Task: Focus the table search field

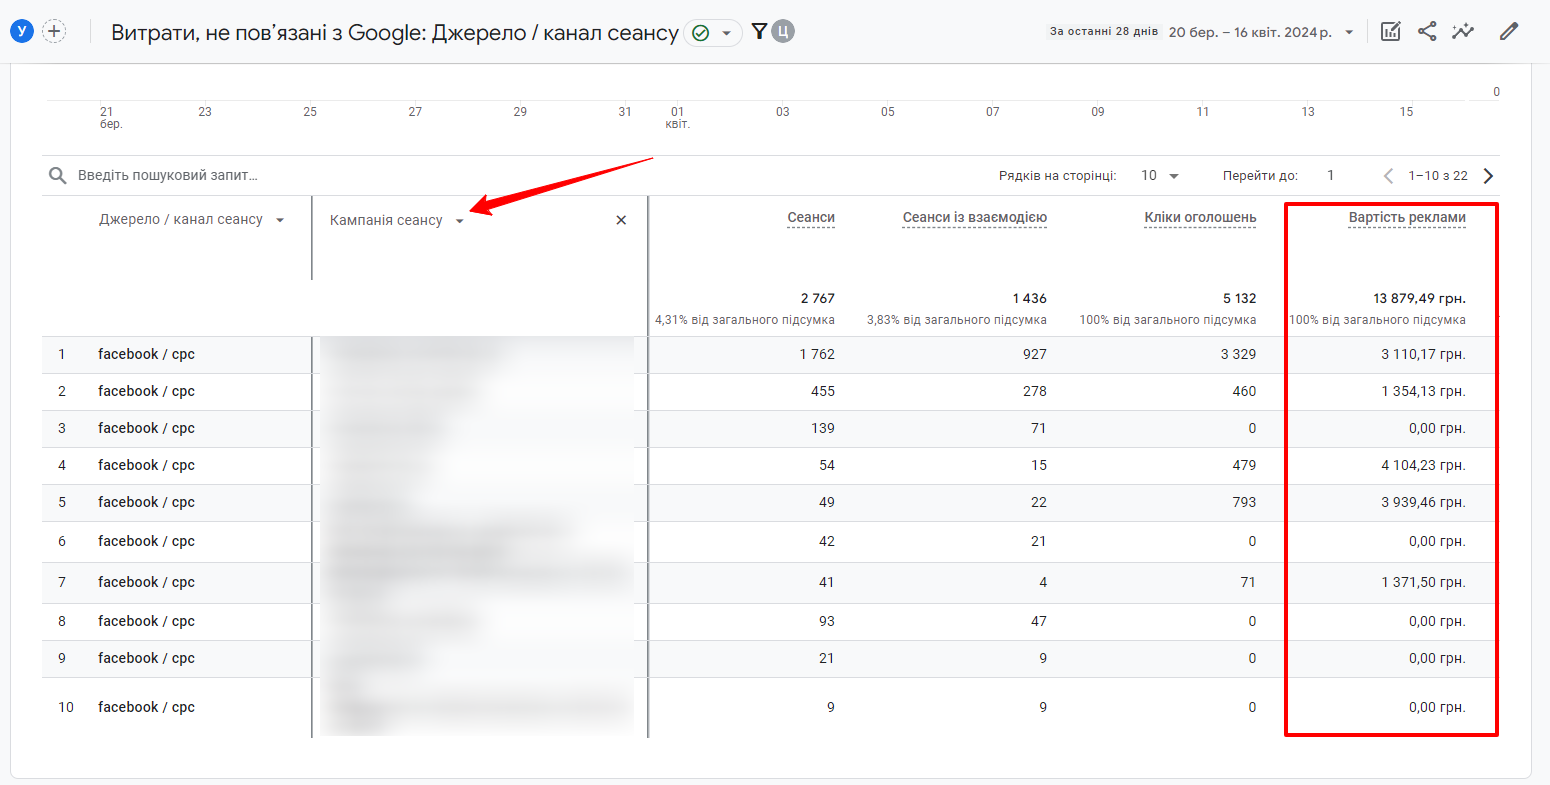Action: pyautogui.click(x=168, y=176)
